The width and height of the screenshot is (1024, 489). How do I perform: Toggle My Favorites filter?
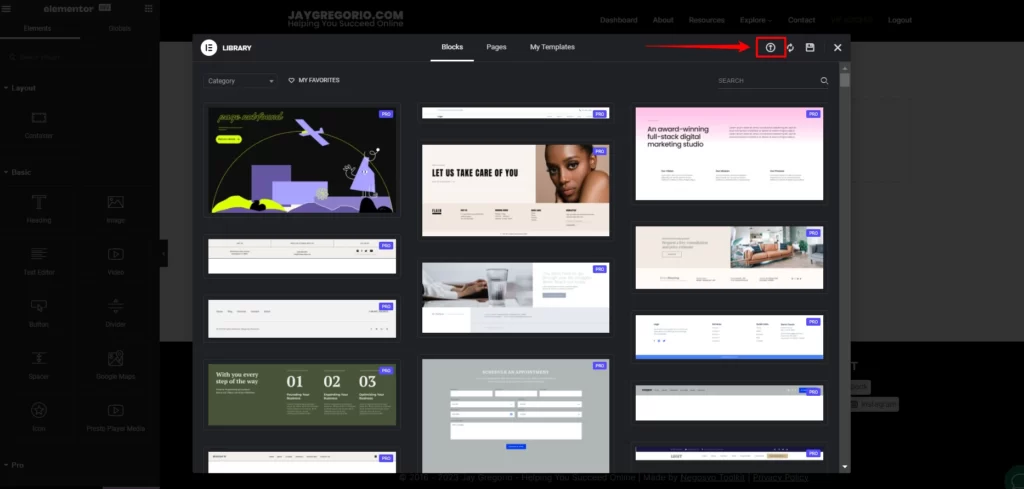[313, 80]
